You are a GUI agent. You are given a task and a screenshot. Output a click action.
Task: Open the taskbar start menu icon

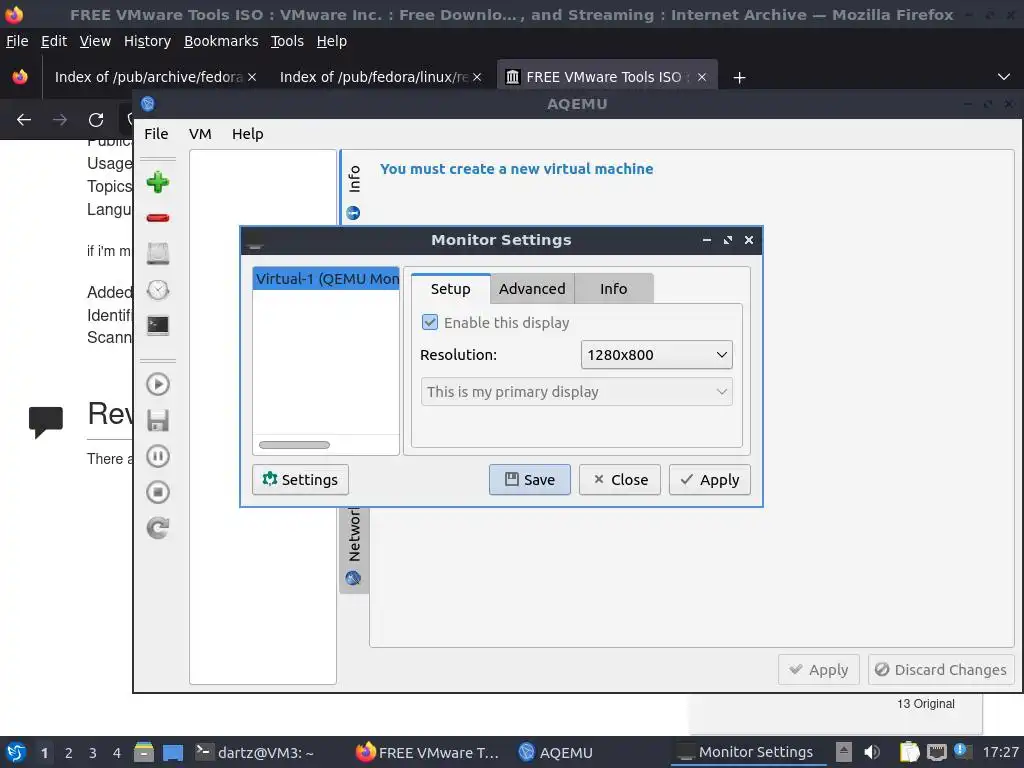click(16, 752)
